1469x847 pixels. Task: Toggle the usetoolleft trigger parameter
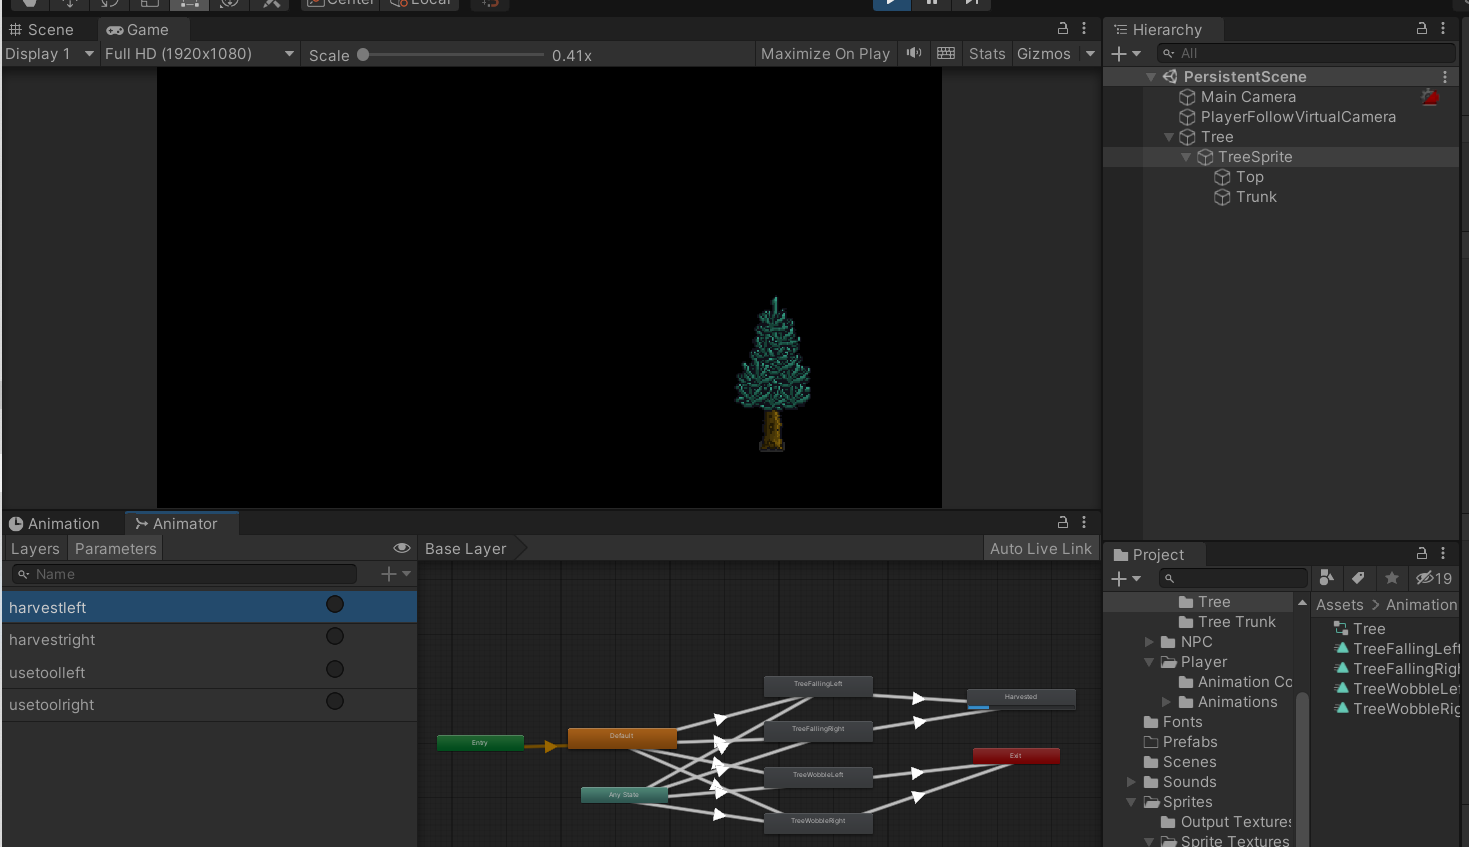335,669
